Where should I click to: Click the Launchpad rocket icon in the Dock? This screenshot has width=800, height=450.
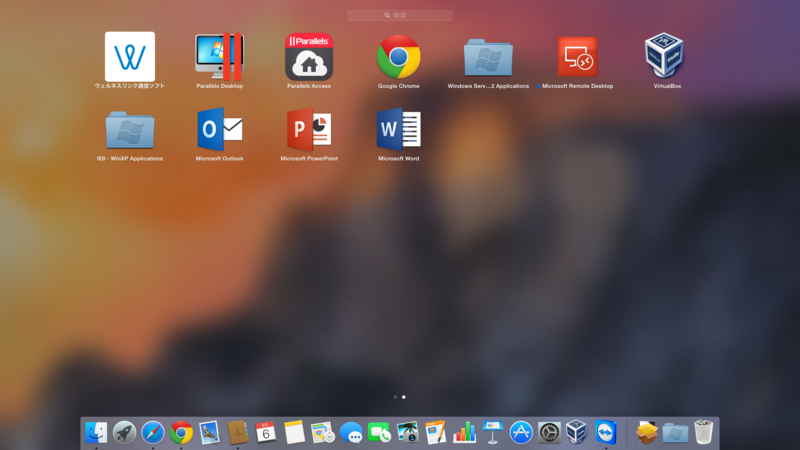124,433
